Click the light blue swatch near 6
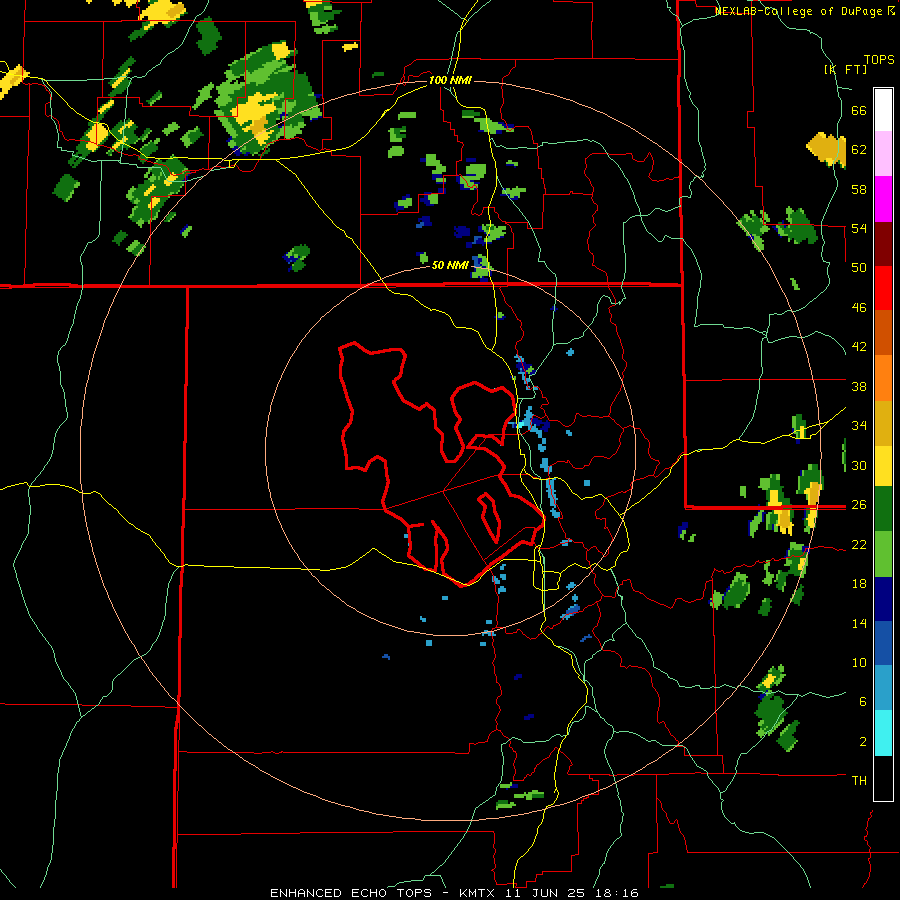 pos(883,688)
